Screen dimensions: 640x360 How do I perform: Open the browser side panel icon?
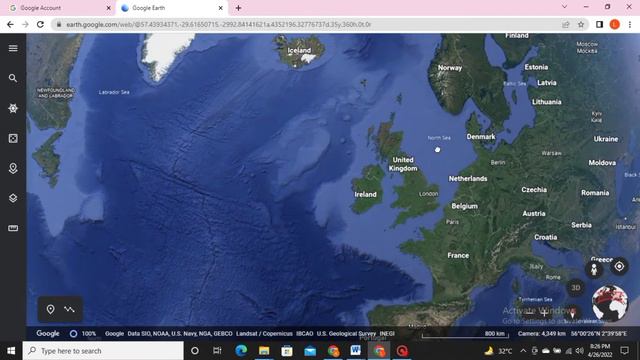tap(599, 24)
